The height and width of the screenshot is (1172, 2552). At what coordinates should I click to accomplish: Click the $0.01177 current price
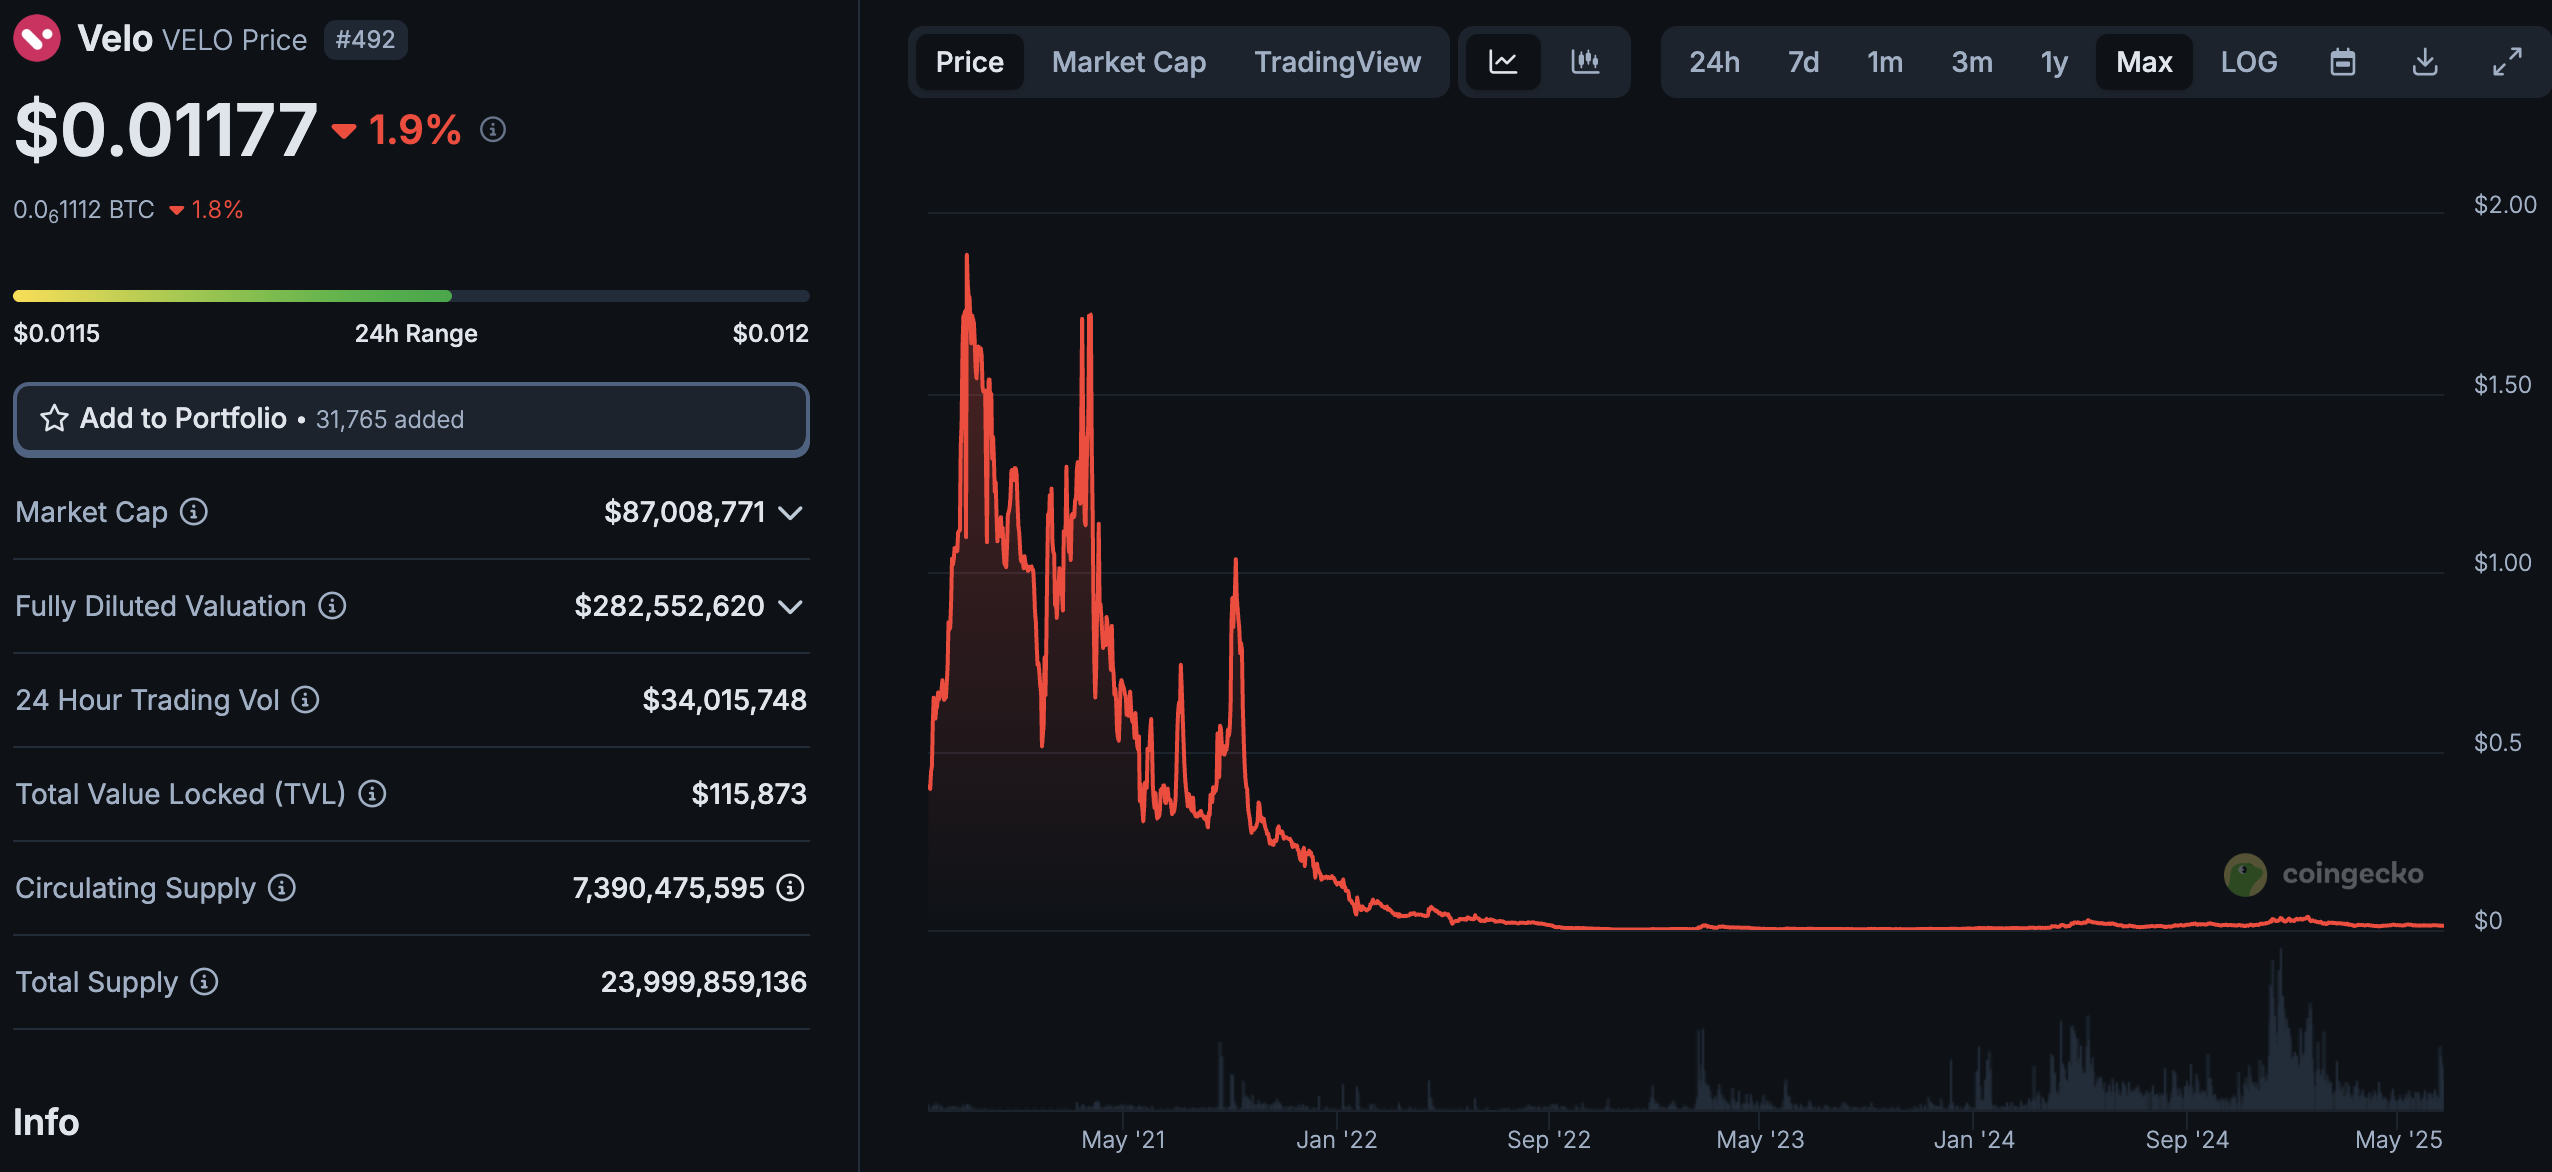point(166,130)
